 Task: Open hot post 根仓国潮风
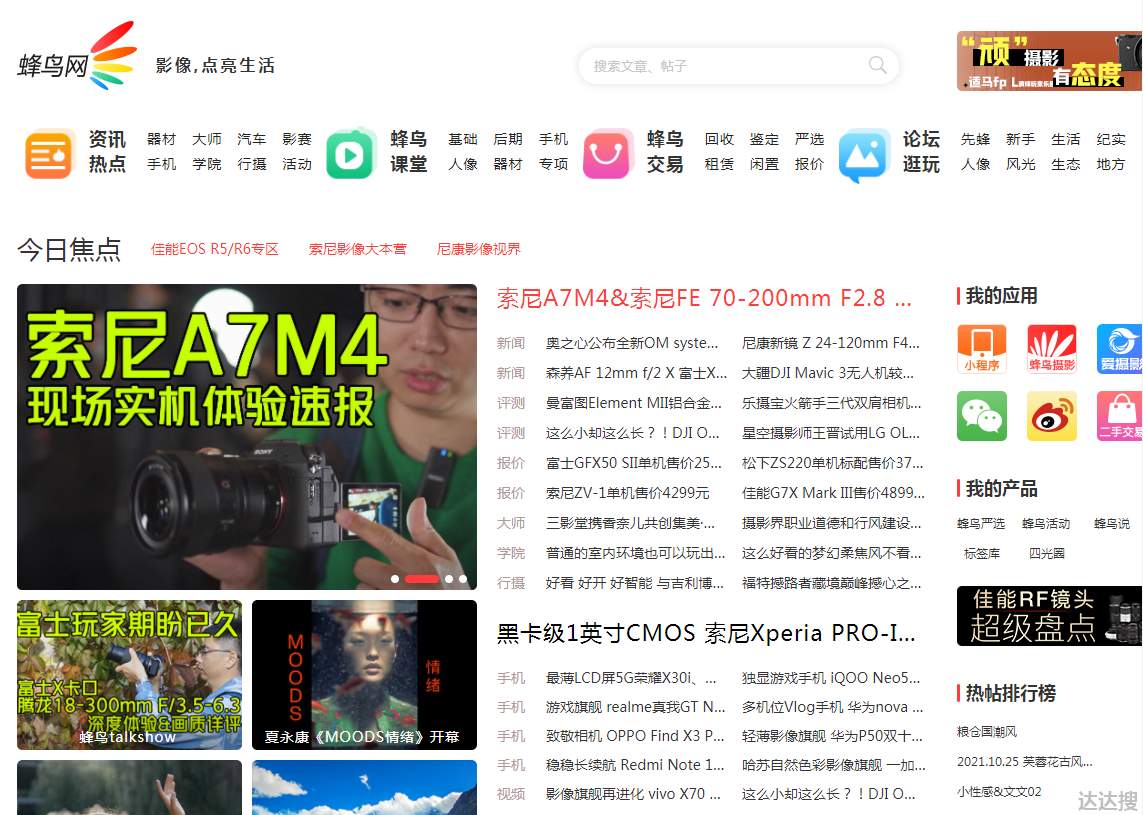point(987,732)
